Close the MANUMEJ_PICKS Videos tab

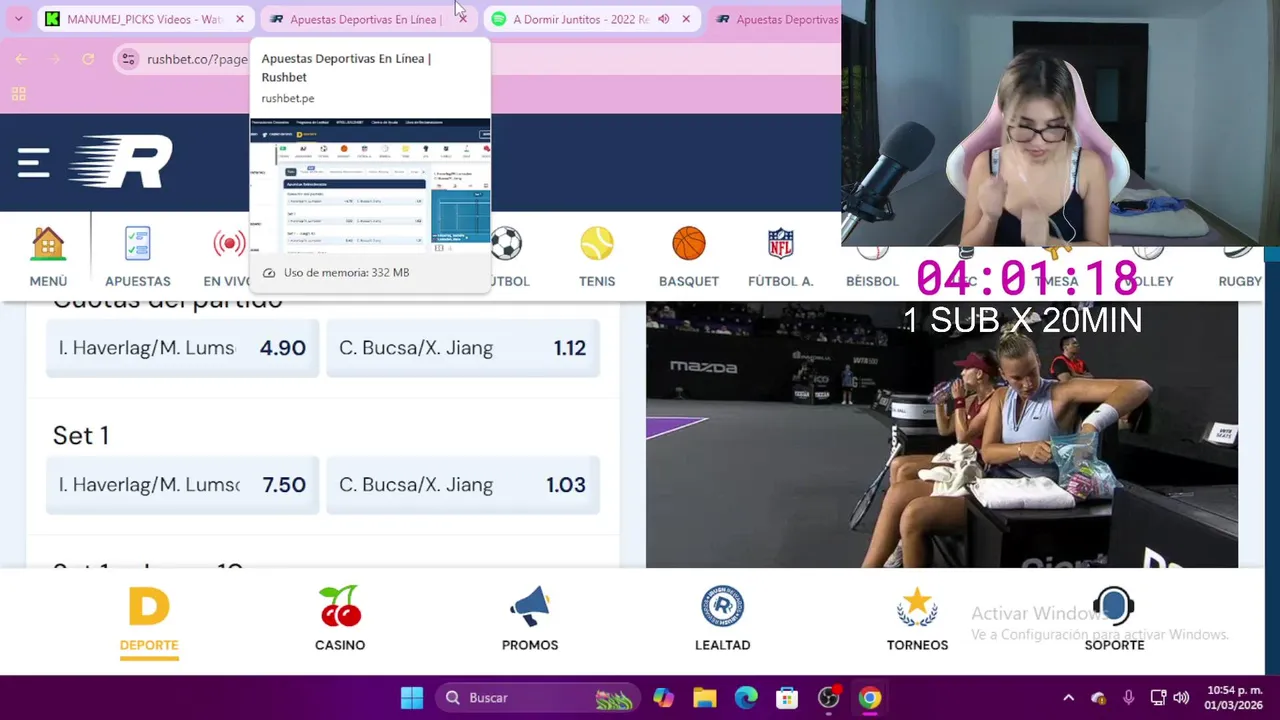(240, 19)
